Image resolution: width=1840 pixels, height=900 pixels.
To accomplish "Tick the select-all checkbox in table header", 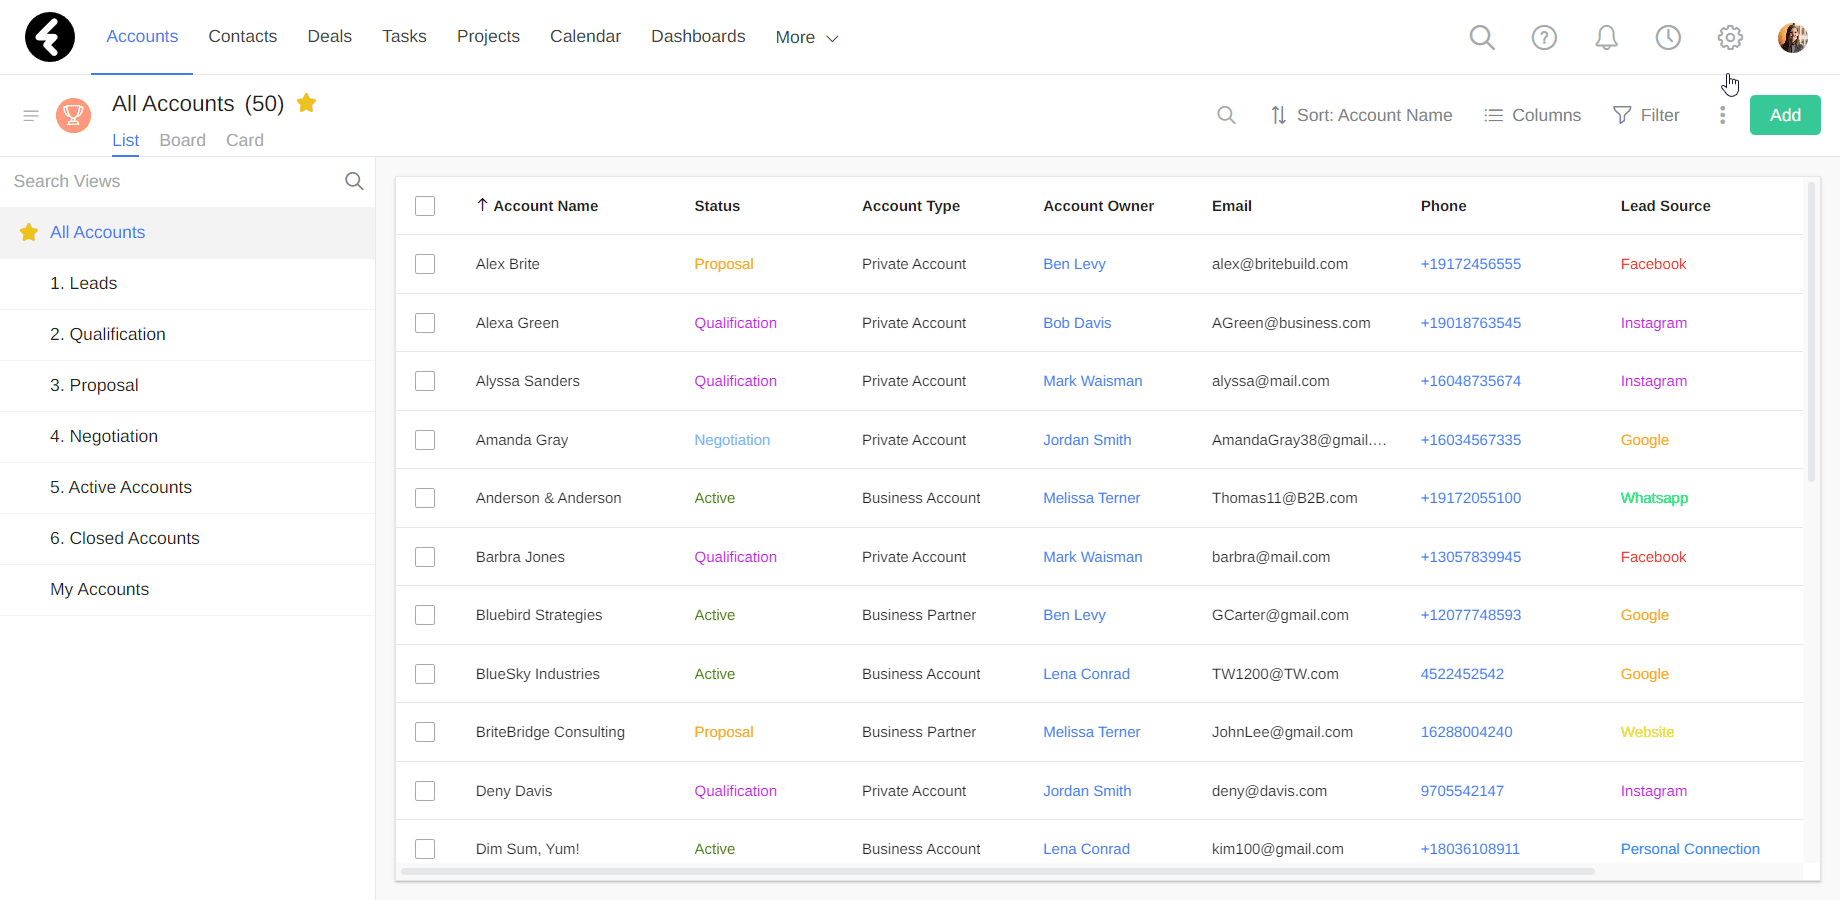I will tap(425, 206).
